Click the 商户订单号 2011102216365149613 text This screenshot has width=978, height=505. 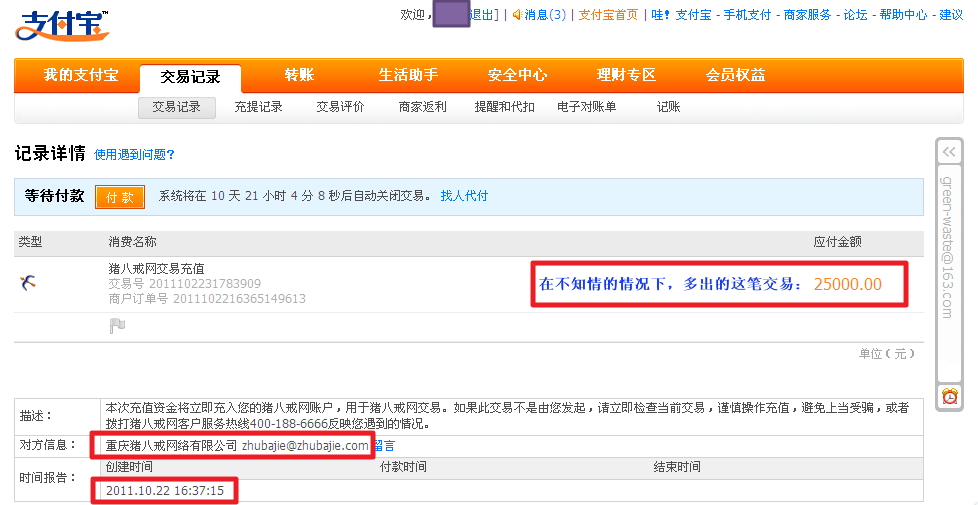207,299
